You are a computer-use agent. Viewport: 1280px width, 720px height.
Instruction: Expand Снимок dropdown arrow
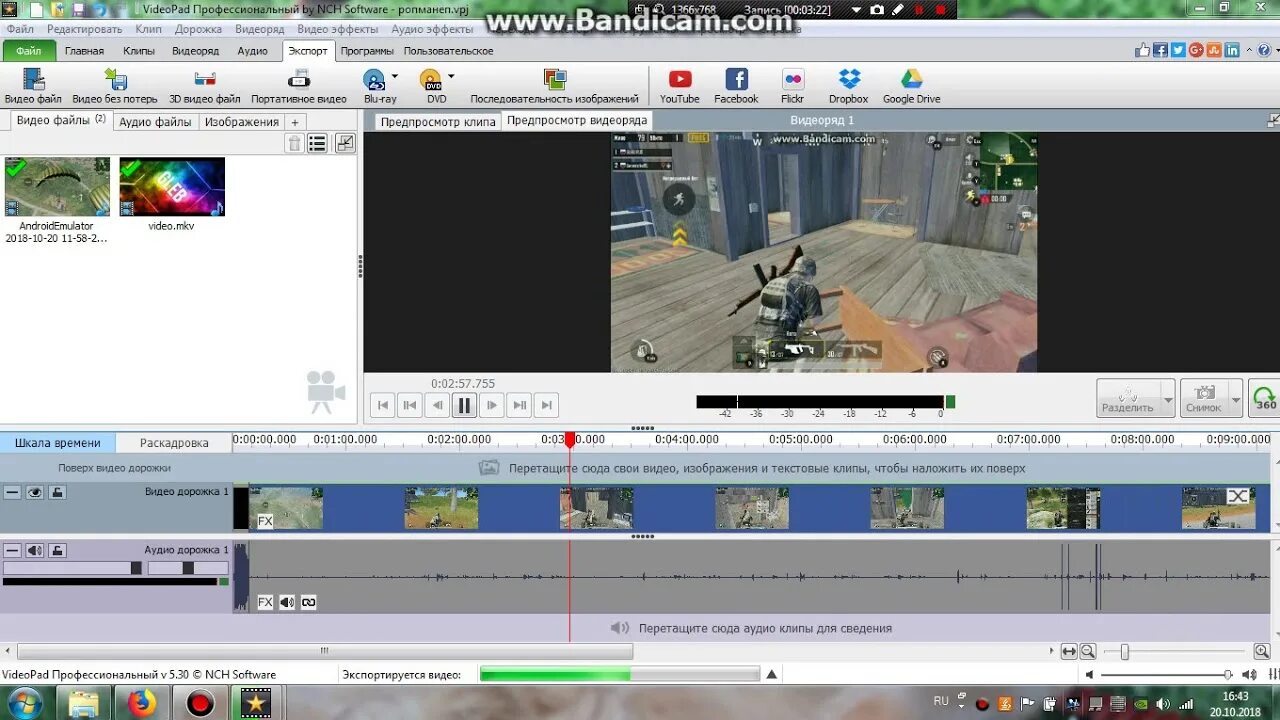pyautogui.click(x=1236, y=399)
